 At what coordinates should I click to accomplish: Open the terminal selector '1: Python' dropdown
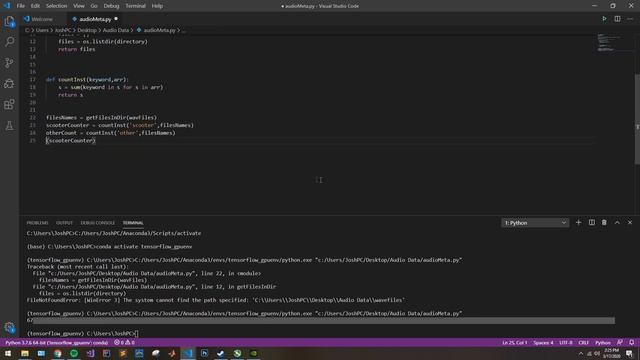[x=535, y=223]
